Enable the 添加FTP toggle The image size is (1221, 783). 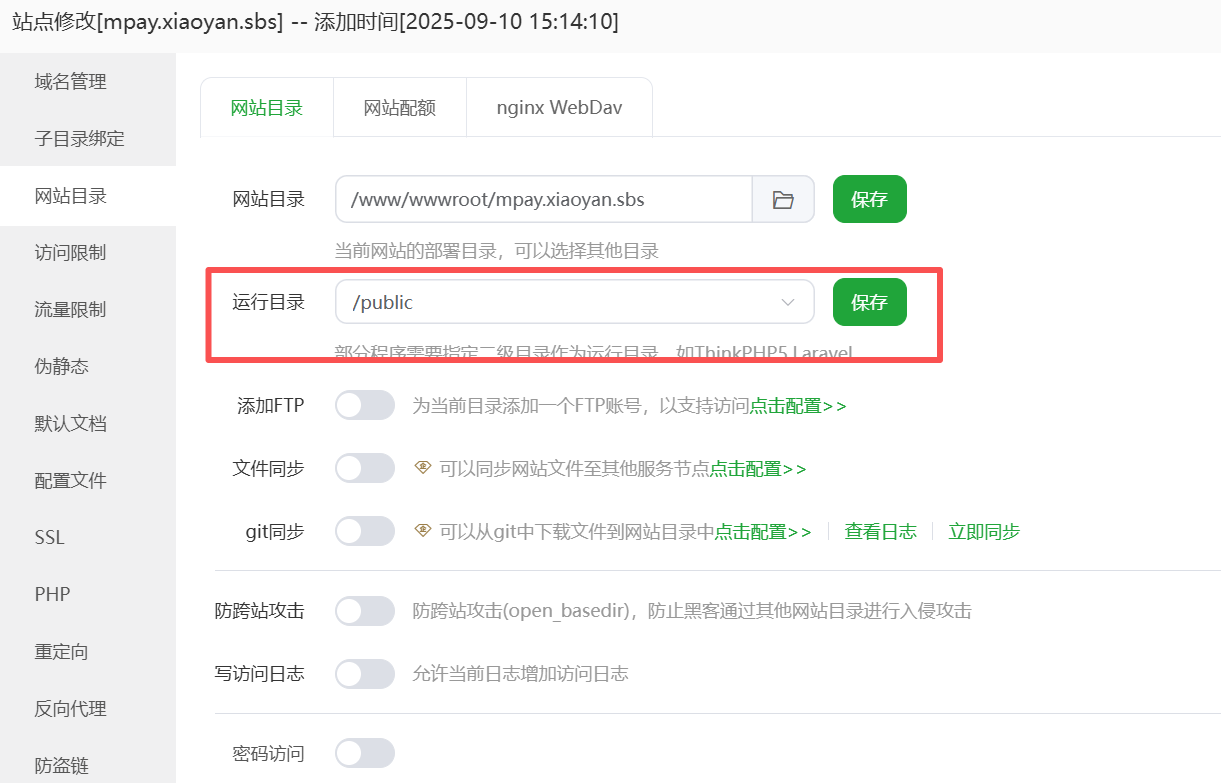pos(365,405)
